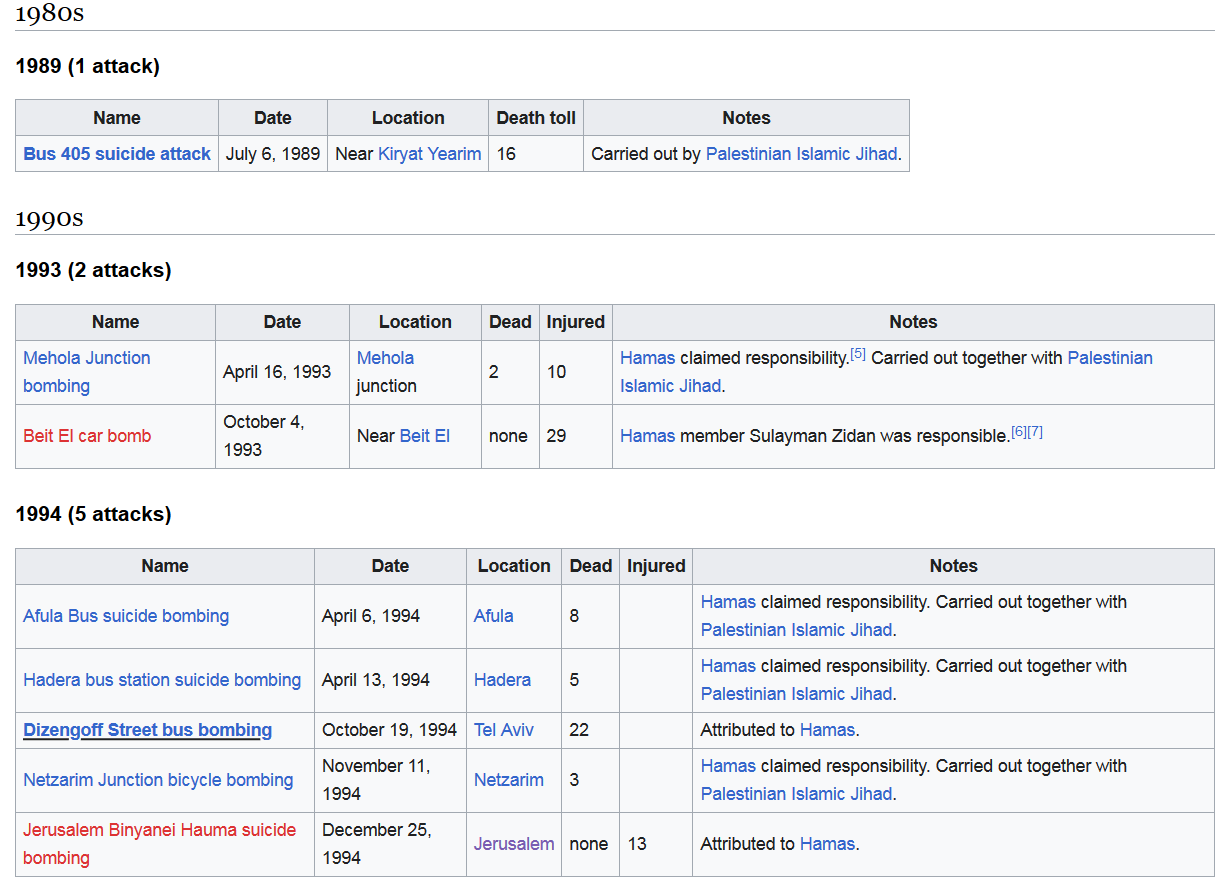Select the date October 19, 1994
The image size is (1232, 891).
coord(389,730)
